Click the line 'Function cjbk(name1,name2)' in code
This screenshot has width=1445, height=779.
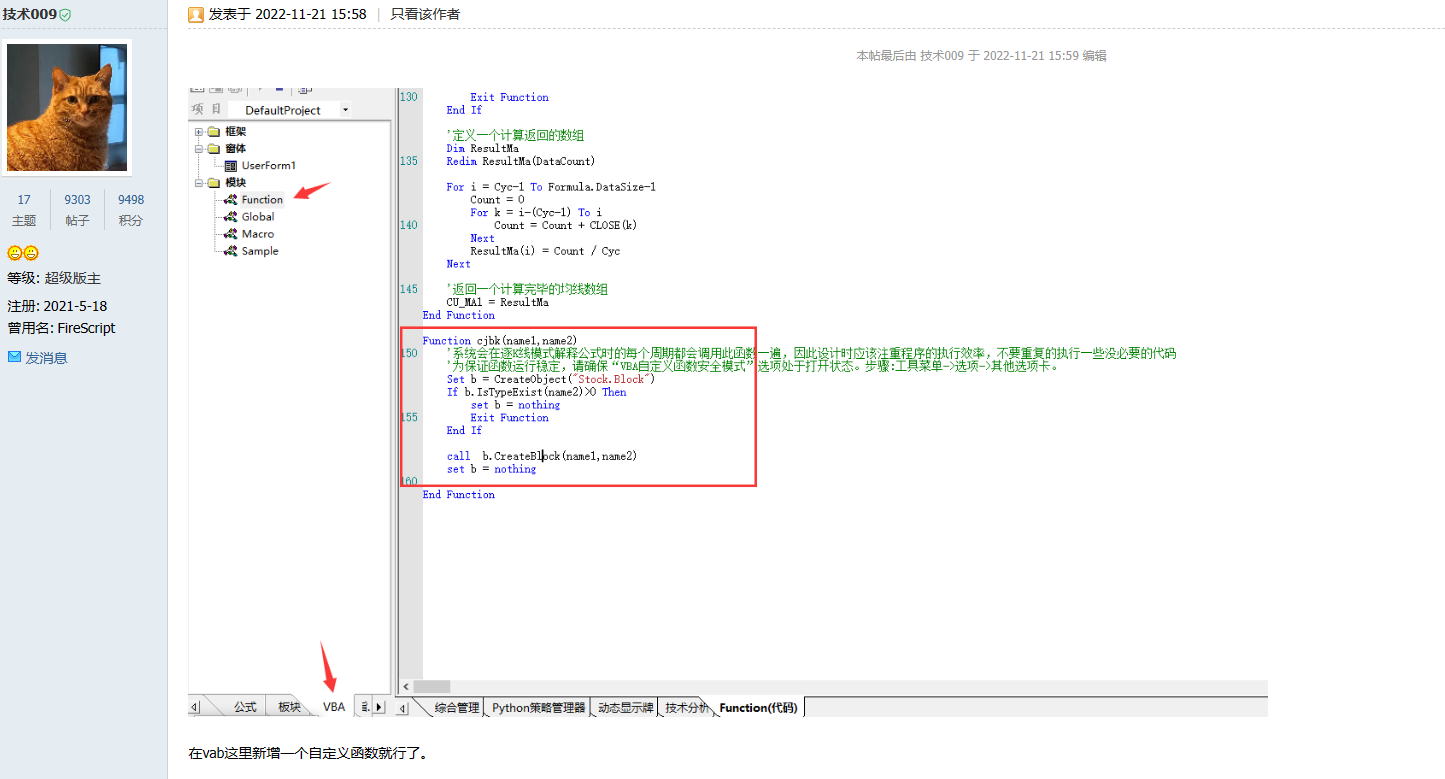[500, 341]
